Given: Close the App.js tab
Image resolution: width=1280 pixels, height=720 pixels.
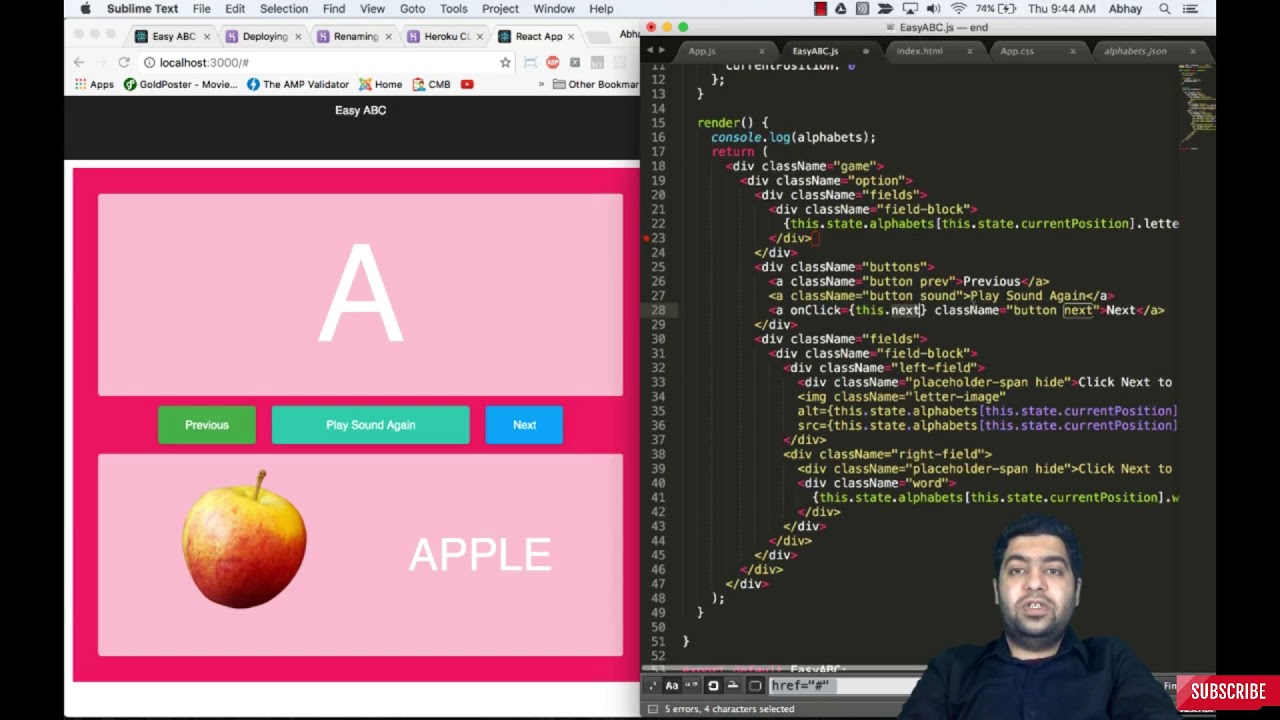Looking at the screenshot, I should click(x=762, y=51).
